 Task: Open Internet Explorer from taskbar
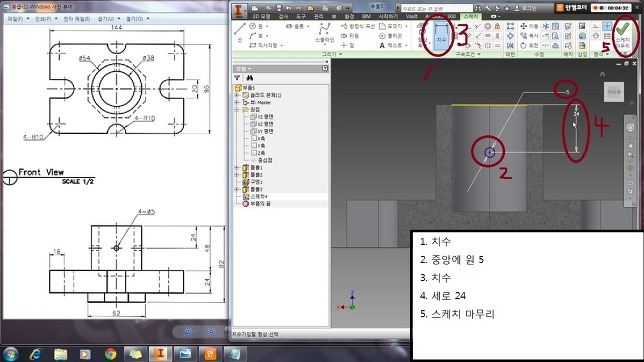pos(36,354)
